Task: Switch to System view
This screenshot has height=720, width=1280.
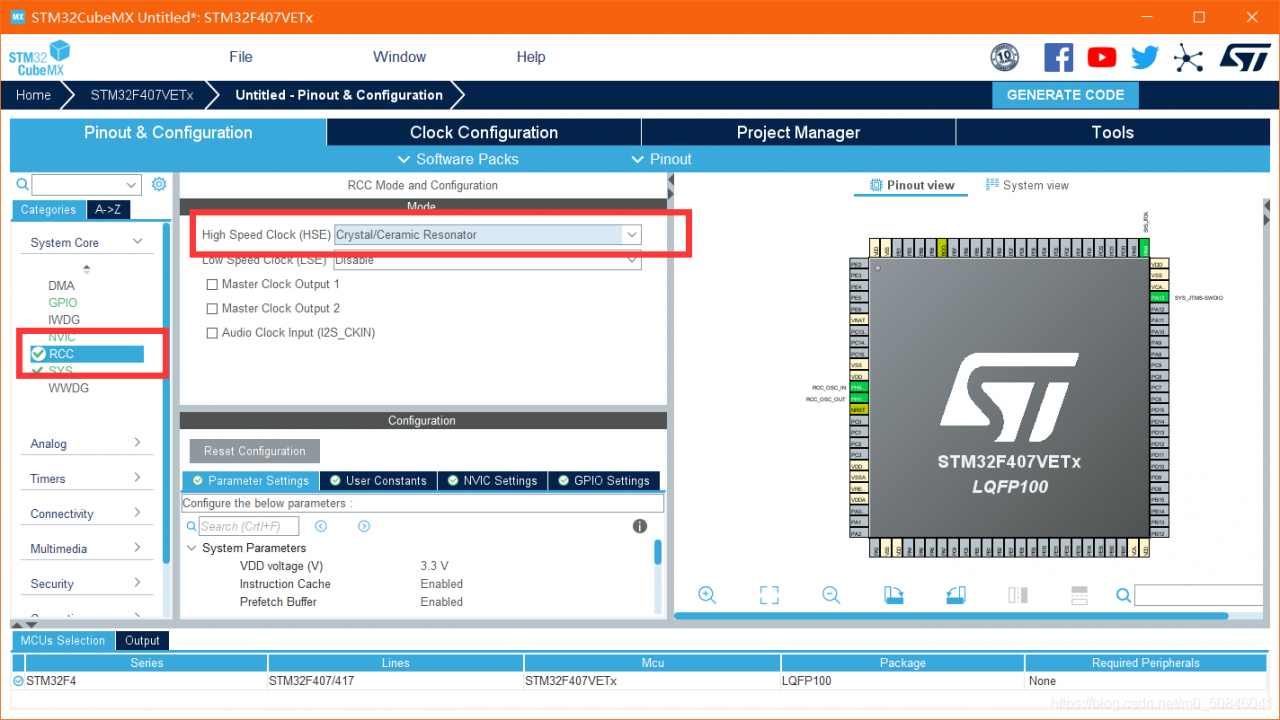Action: (1027, 185)
